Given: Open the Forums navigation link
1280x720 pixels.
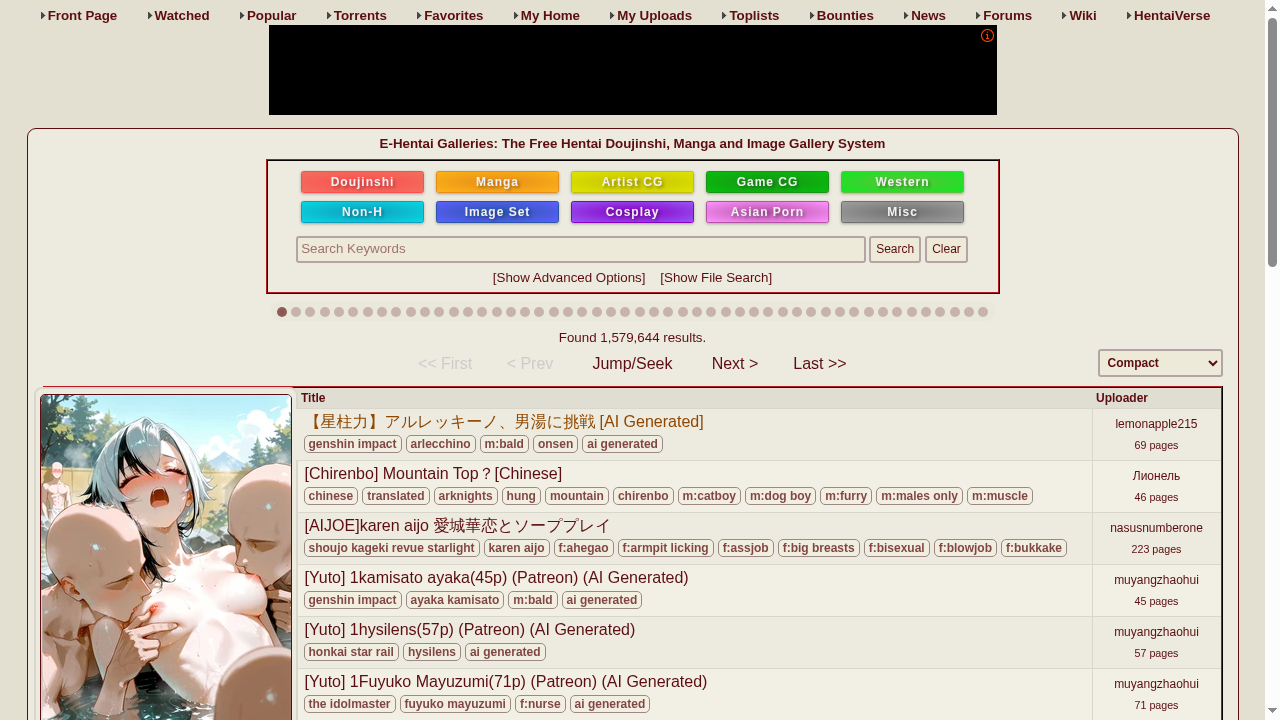Looking at the screenshot, I should tap(1007, 16).
